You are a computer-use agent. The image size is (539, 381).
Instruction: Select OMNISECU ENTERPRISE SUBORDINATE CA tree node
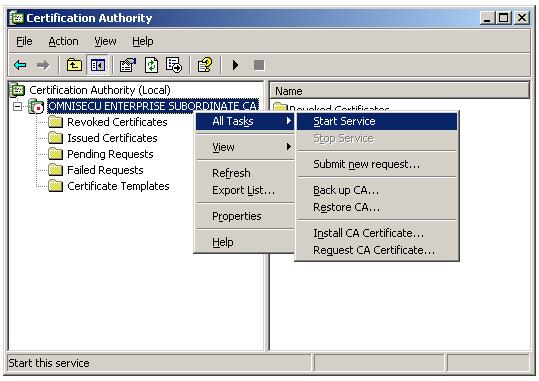(152, 106)
